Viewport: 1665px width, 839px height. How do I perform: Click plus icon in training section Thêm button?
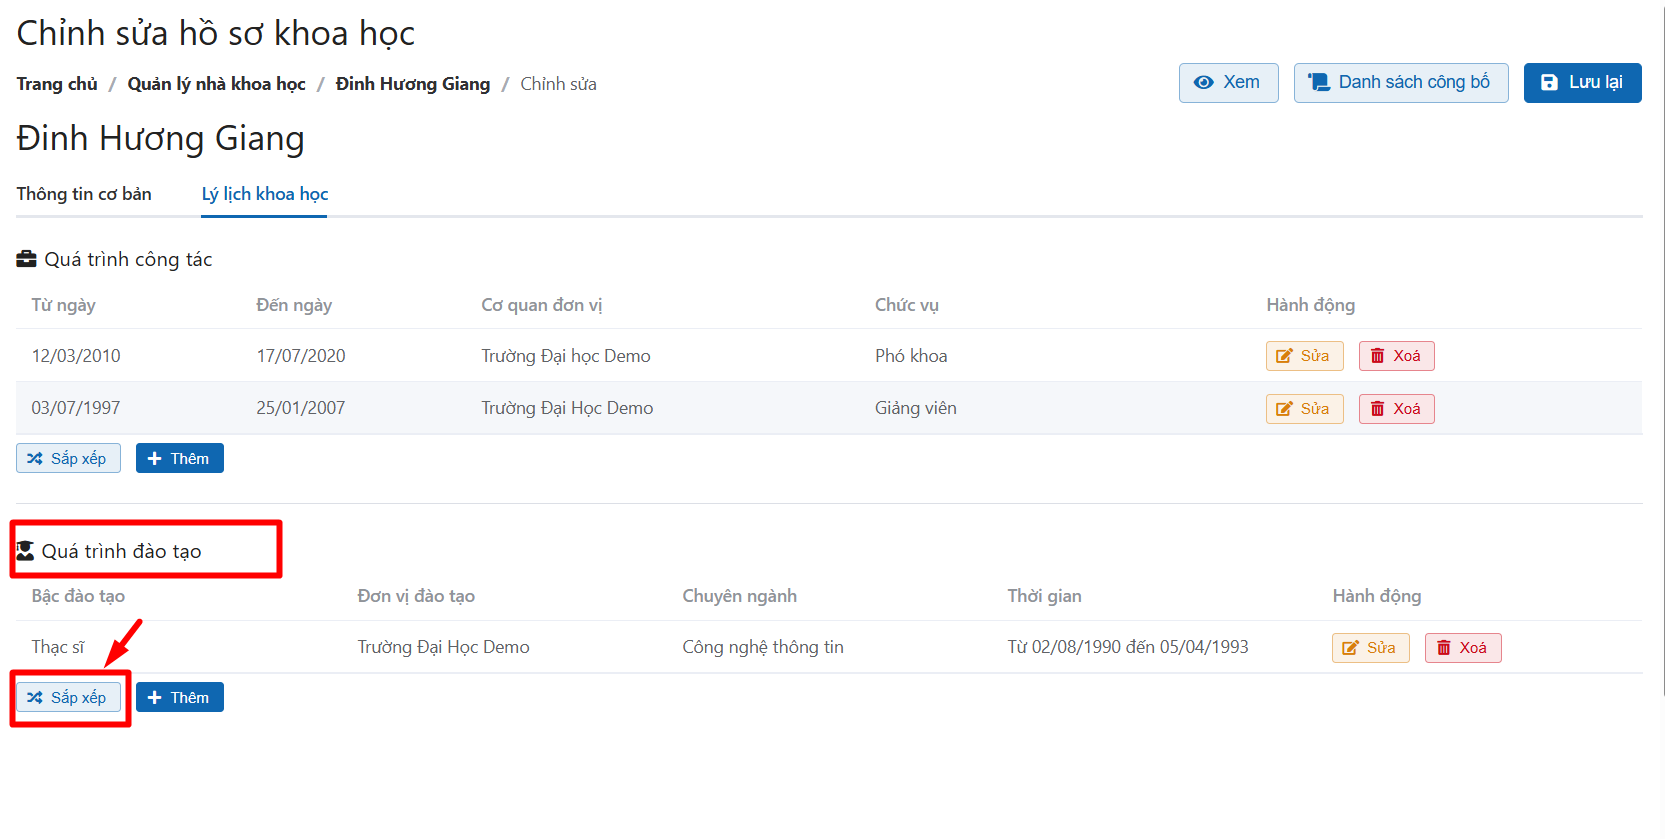point(154,698)
